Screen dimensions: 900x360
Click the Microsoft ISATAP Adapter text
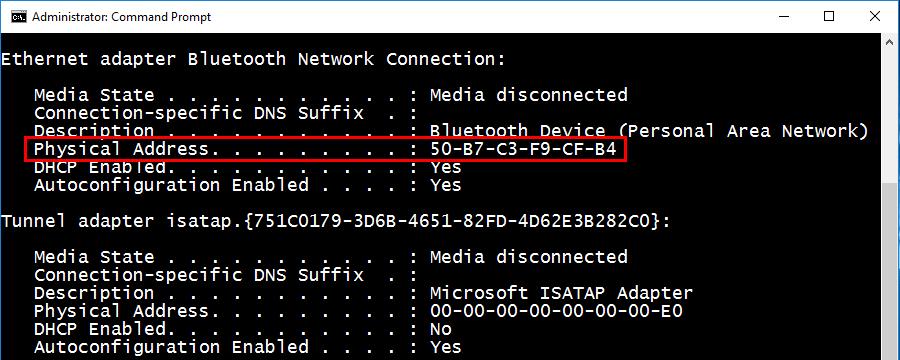click(x=561, y=293)
